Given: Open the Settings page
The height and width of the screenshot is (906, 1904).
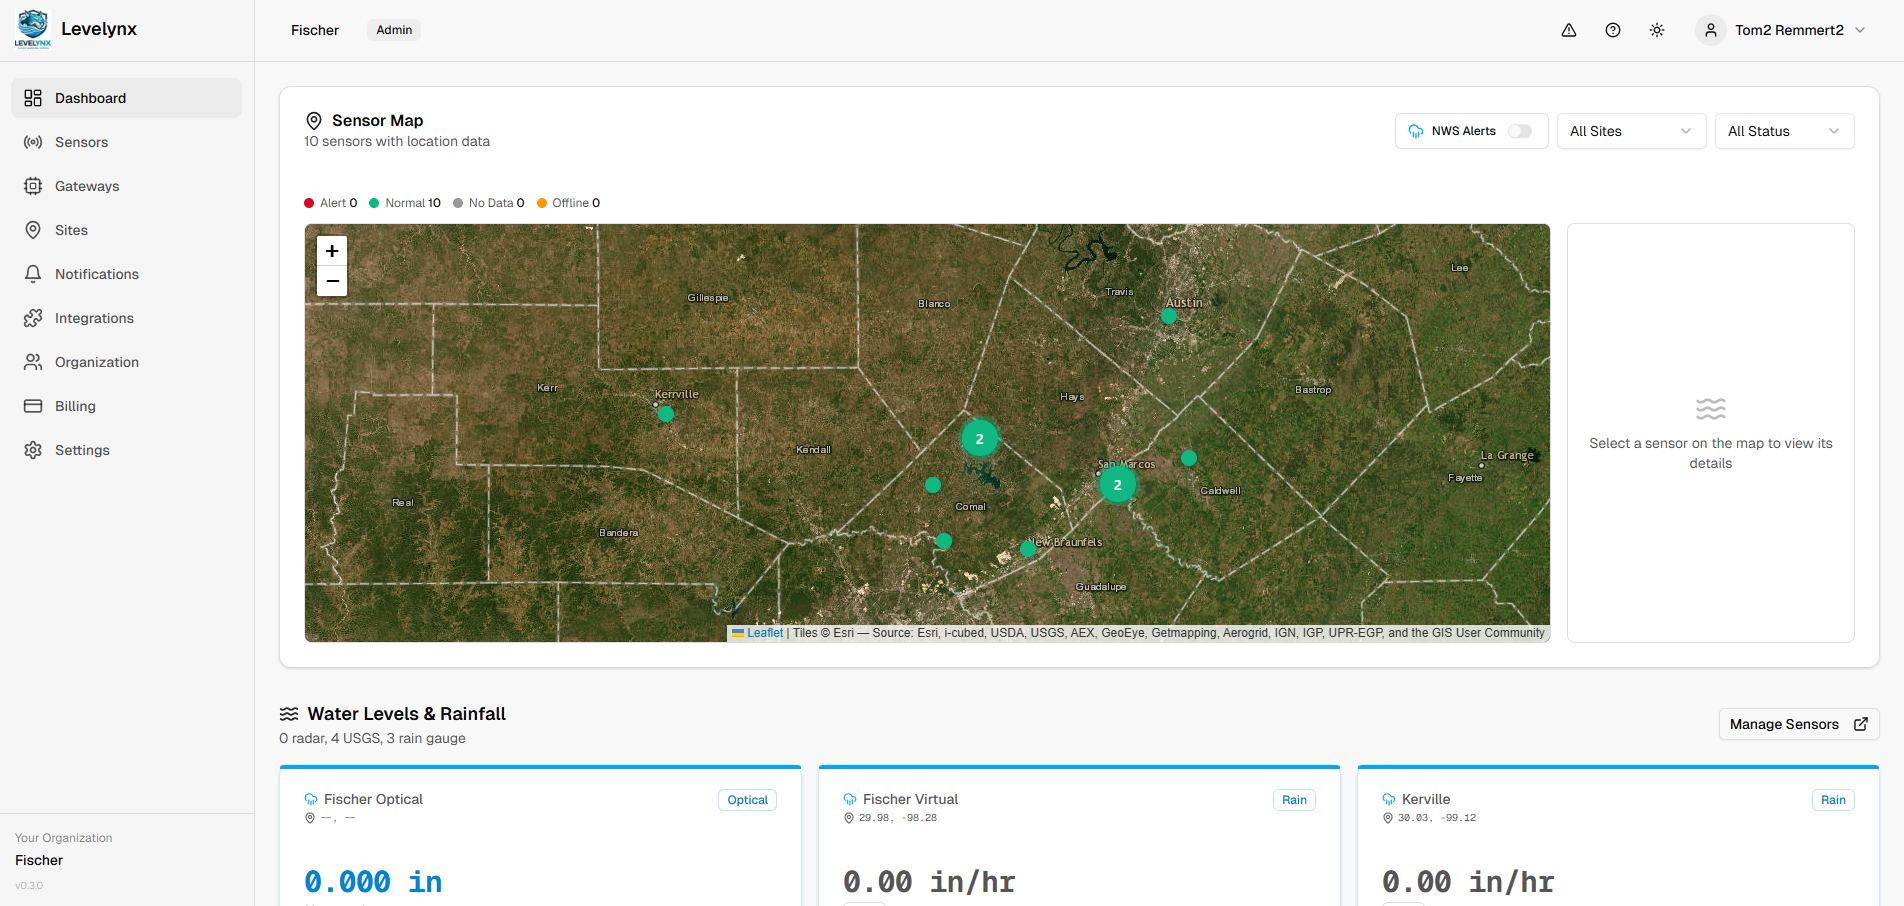Looking at the screenshot, I should click(126, 450).
